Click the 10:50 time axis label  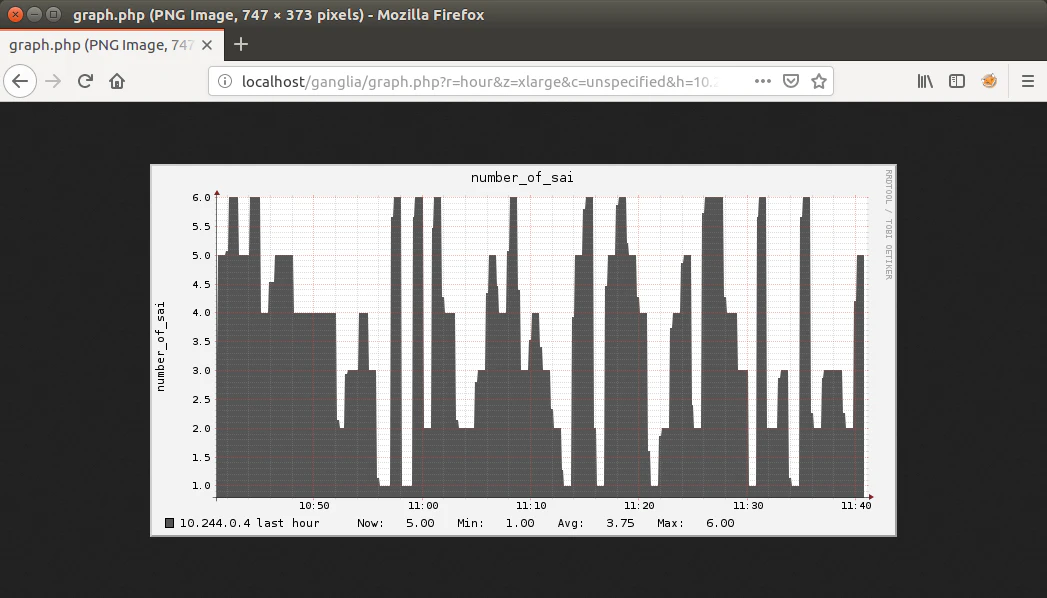[315, 506]
